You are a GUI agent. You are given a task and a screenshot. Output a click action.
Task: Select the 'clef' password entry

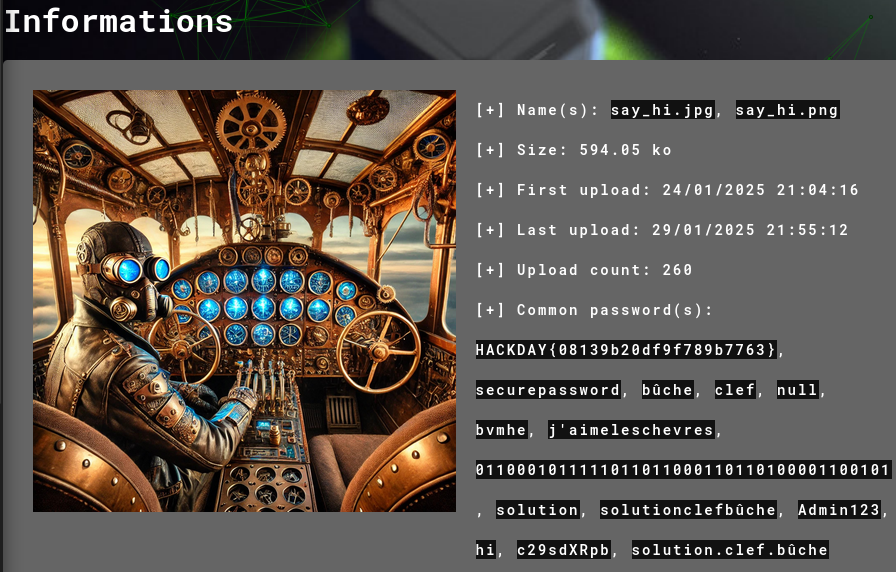[735, 390]
